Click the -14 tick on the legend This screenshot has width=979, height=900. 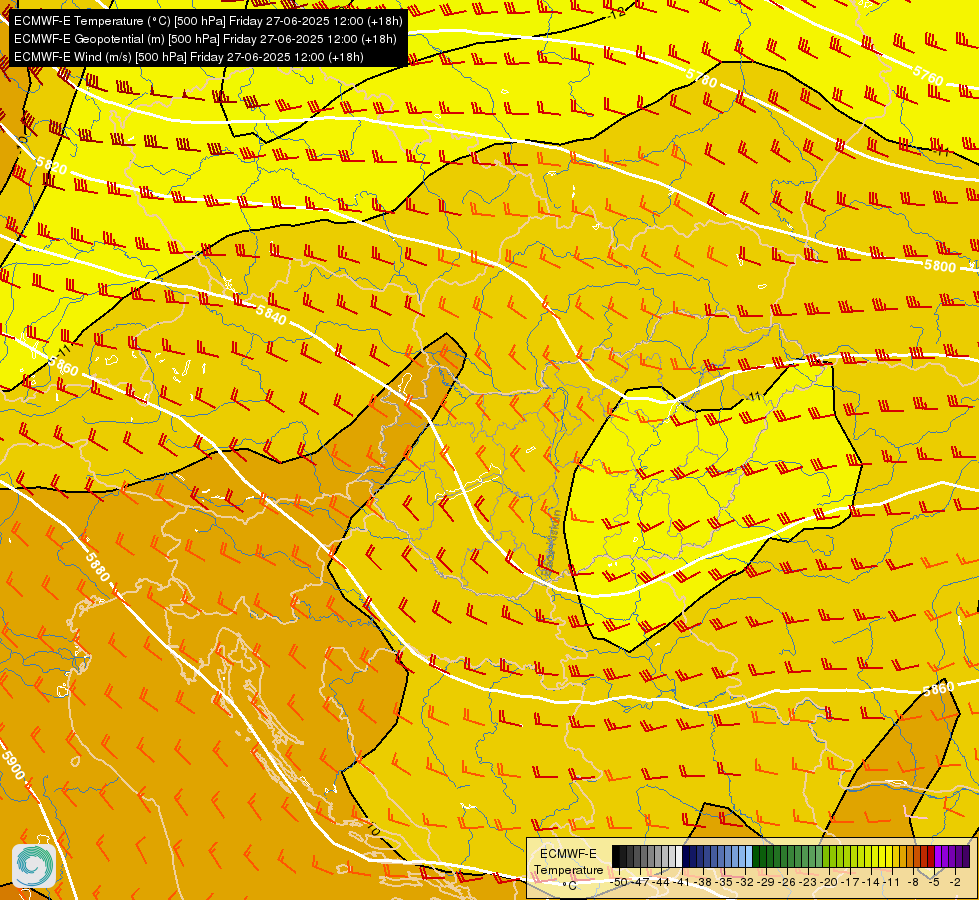(871, 882)
